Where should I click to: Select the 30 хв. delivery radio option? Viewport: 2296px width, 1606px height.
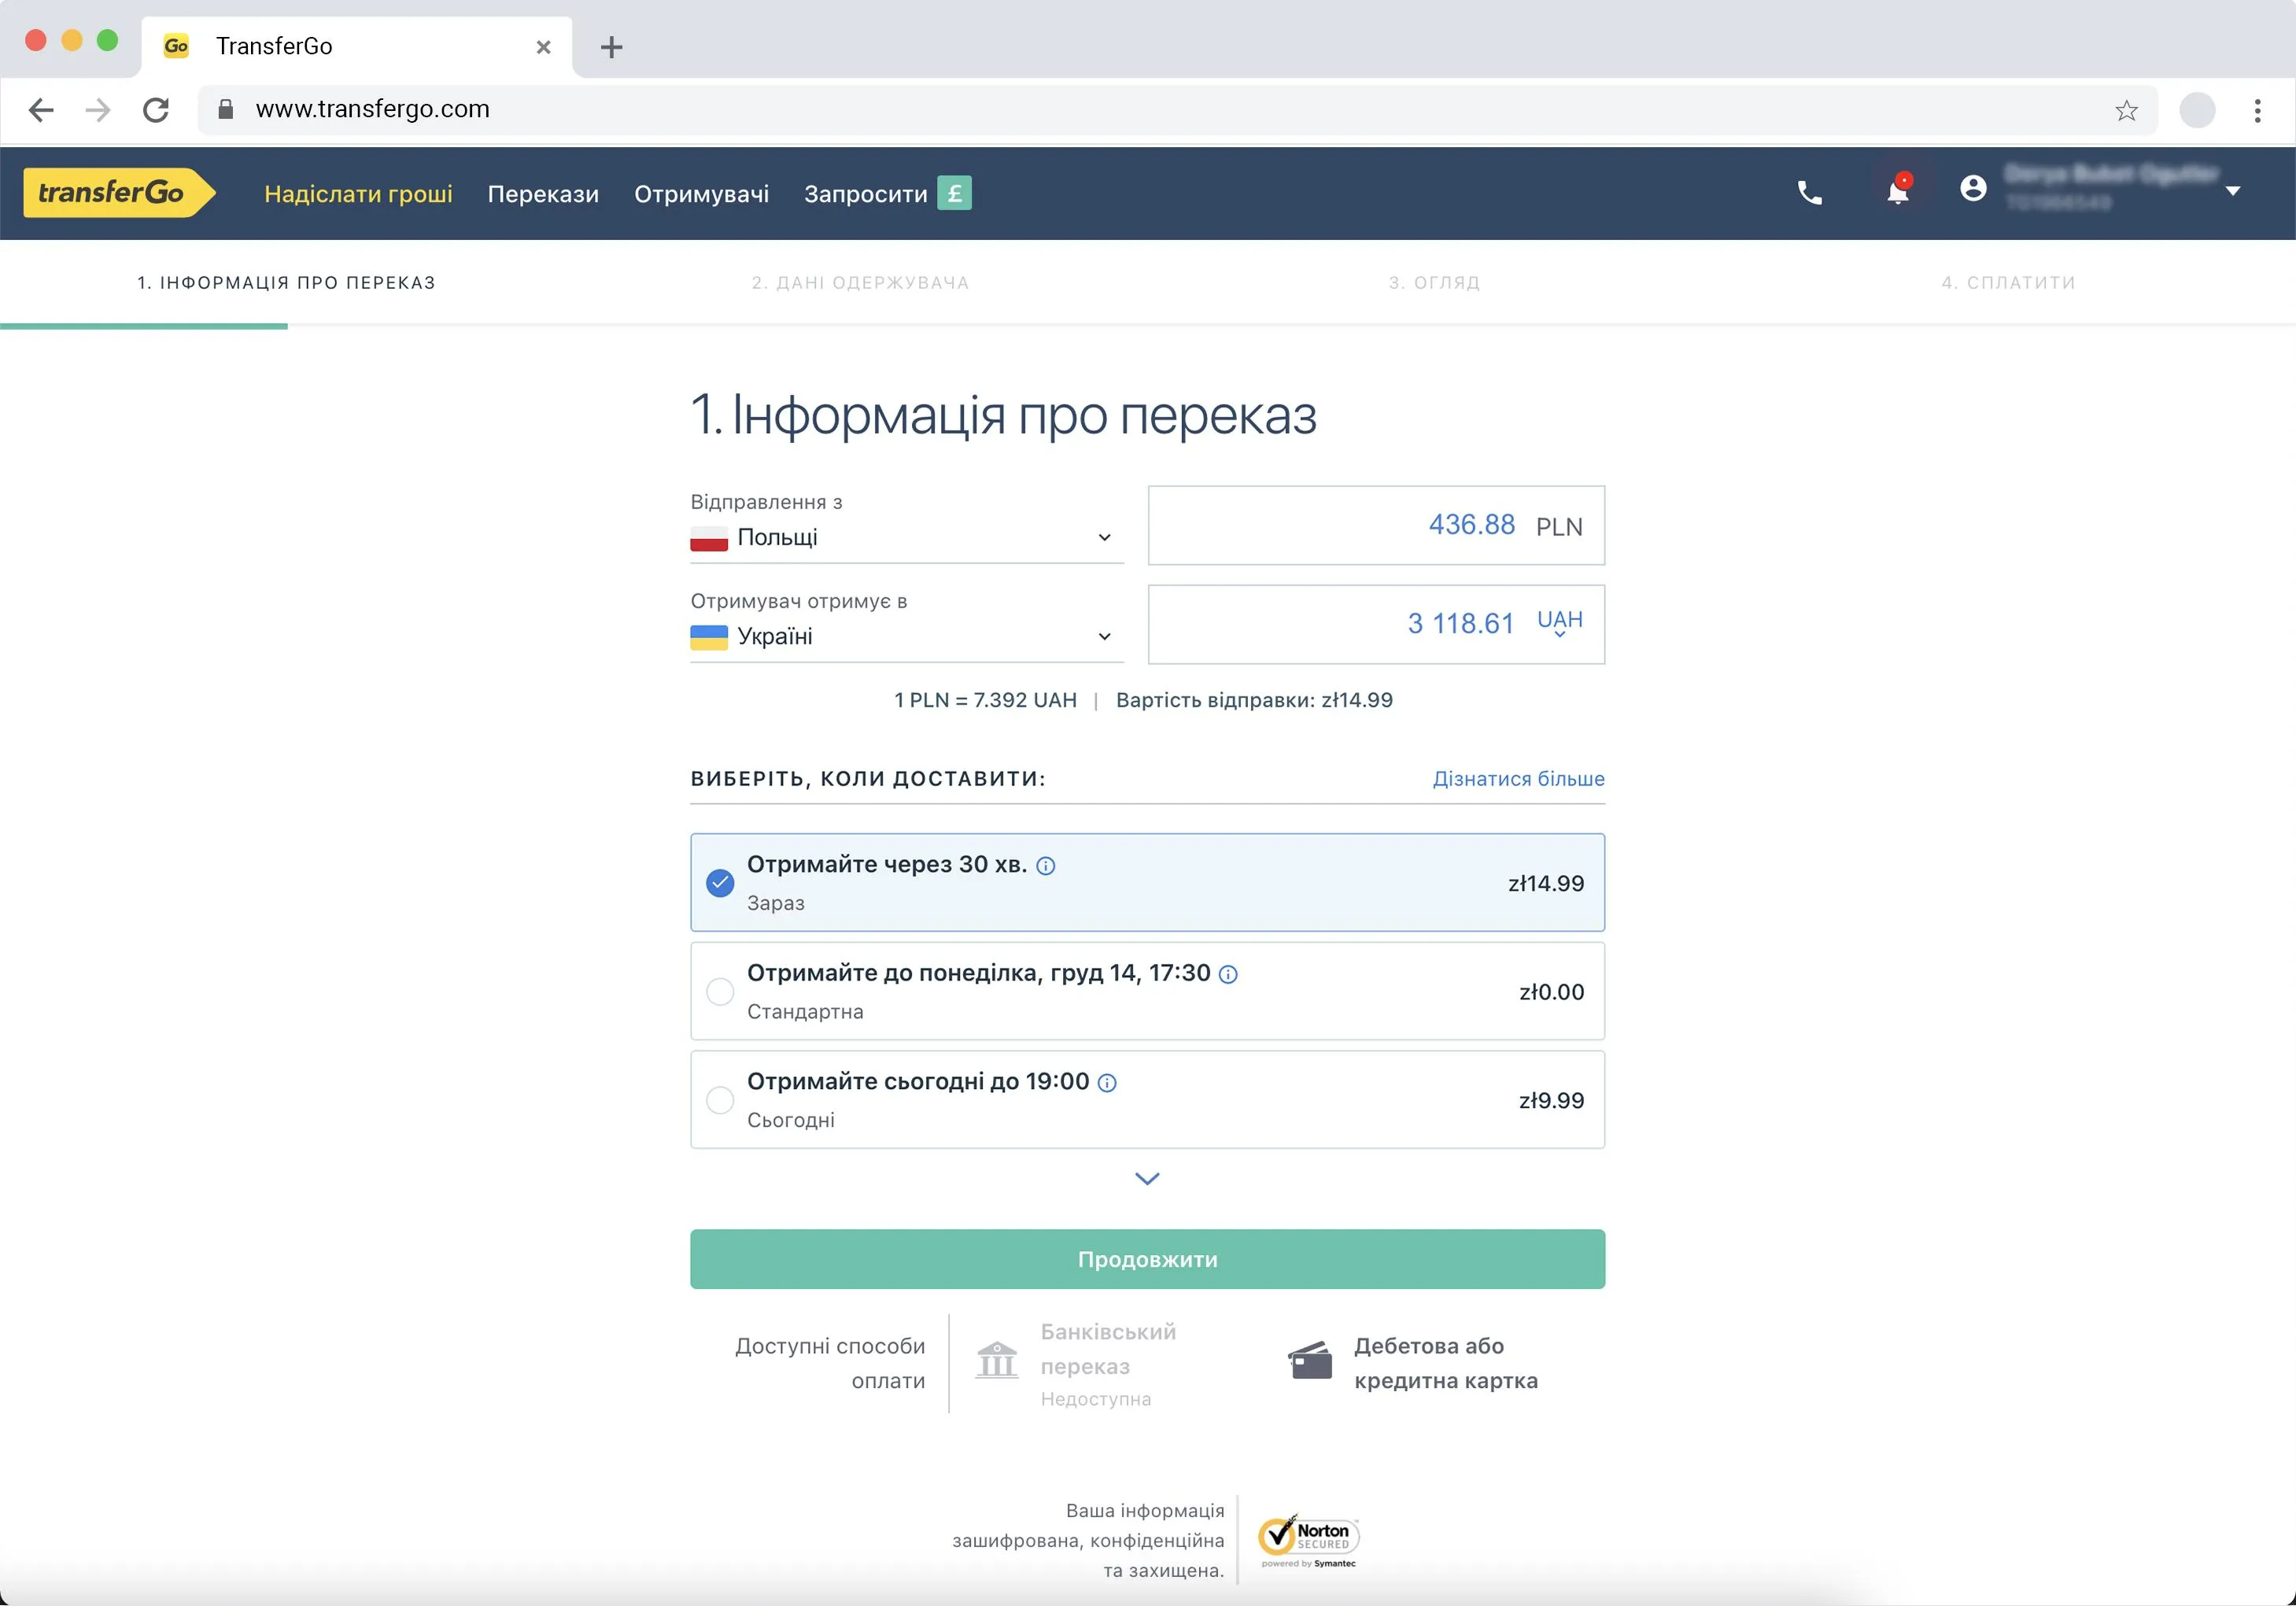click(x=720, y=883)
